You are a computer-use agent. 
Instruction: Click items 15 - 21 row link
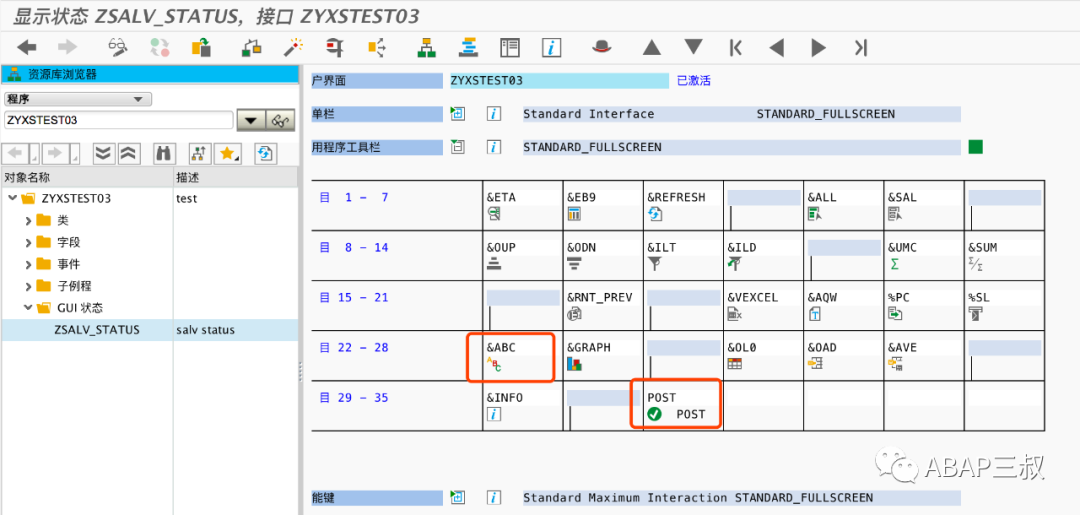pyautogui.click(x=355, y=297)
